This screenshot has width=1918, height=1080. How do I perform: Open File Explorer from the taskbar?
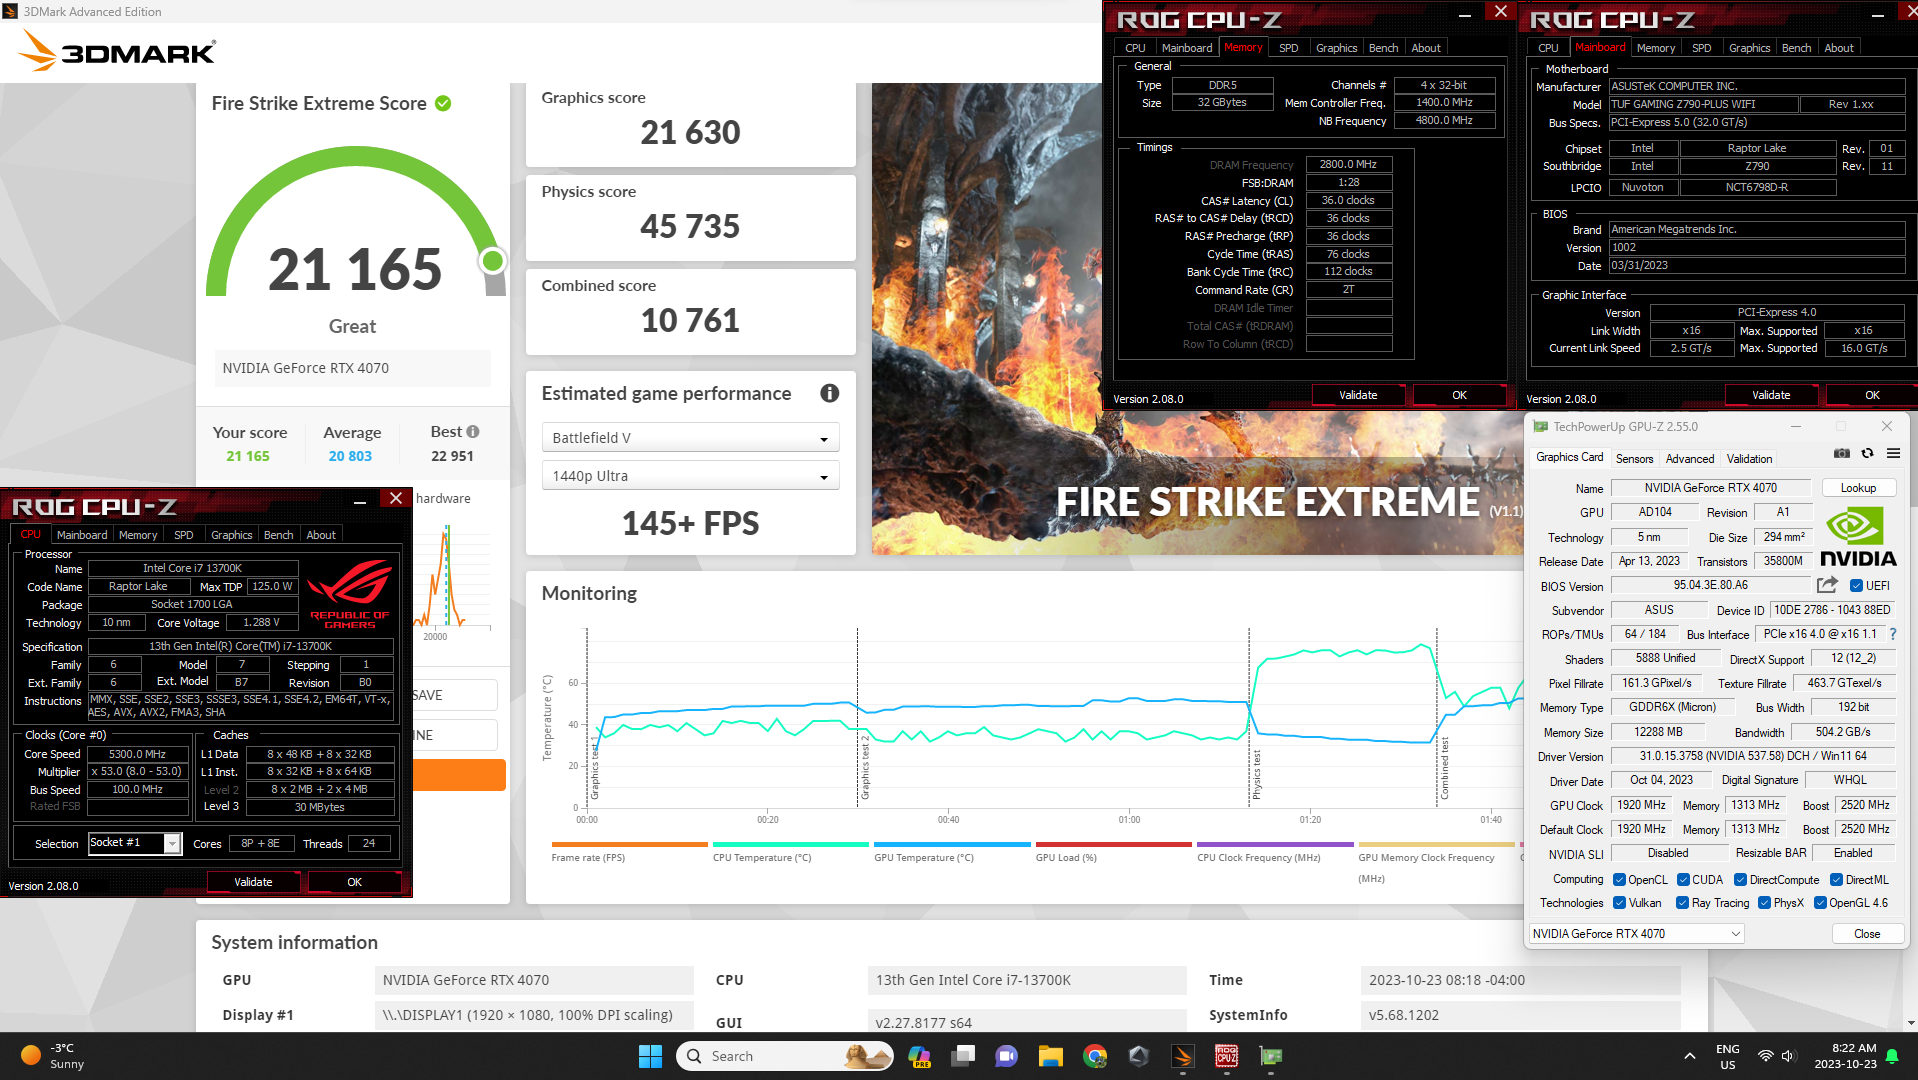click(x=1050, y=1056)
